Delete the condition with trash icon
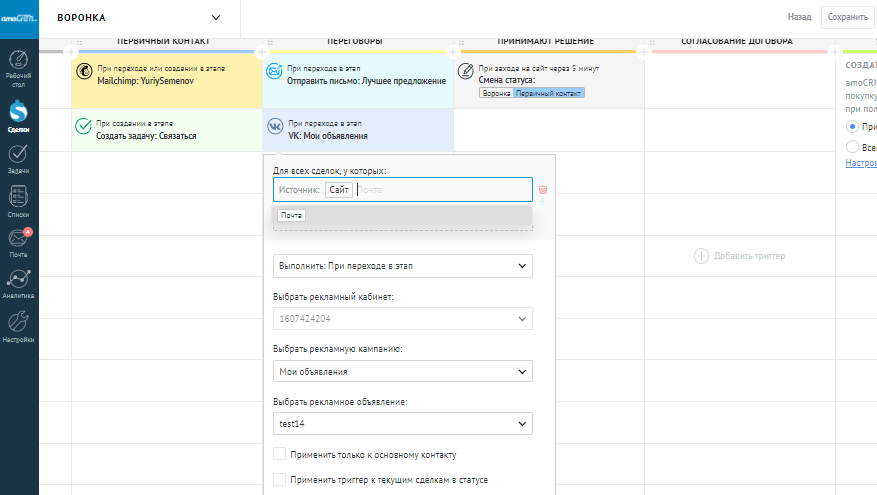Screen dimensions: 877x495 pyautogui.click(x=543, y=189)
